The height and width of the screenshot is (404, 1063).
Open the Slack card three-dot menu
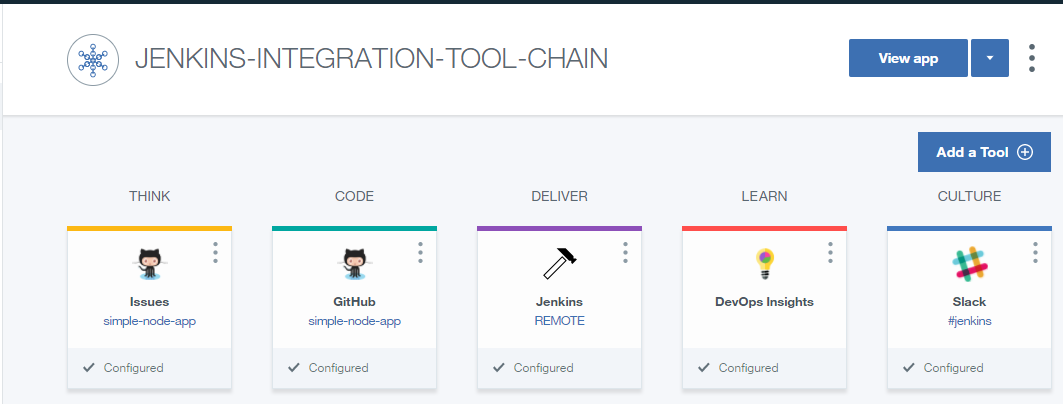coord(1035,252)
